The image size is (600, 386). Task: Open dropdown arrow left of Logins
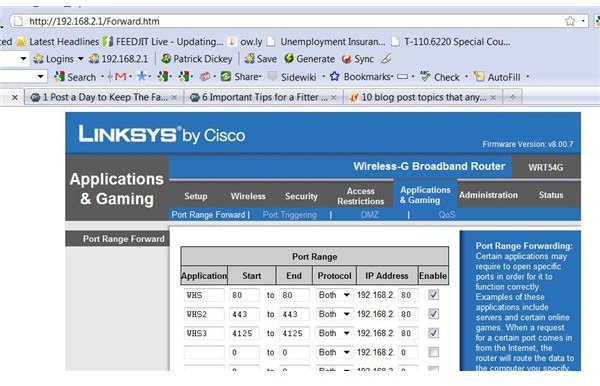tap(23, 59)
